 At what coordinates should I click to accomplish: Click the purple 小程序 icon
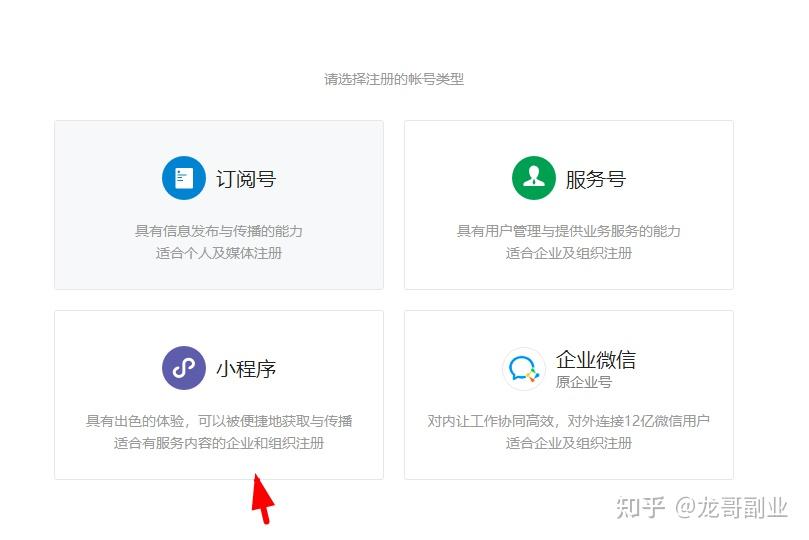[184, 368]
